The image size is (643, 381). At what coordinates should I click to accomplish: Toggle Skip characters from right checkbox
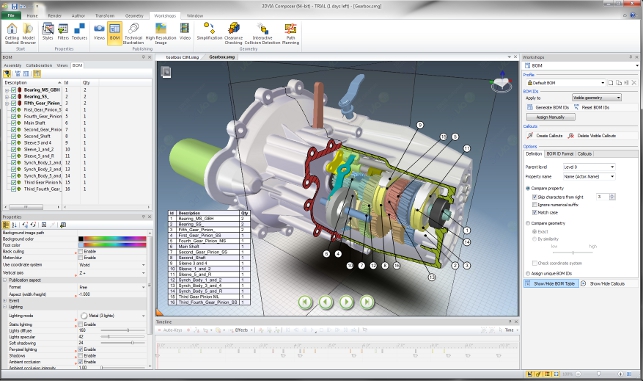(x=534, y=197)
